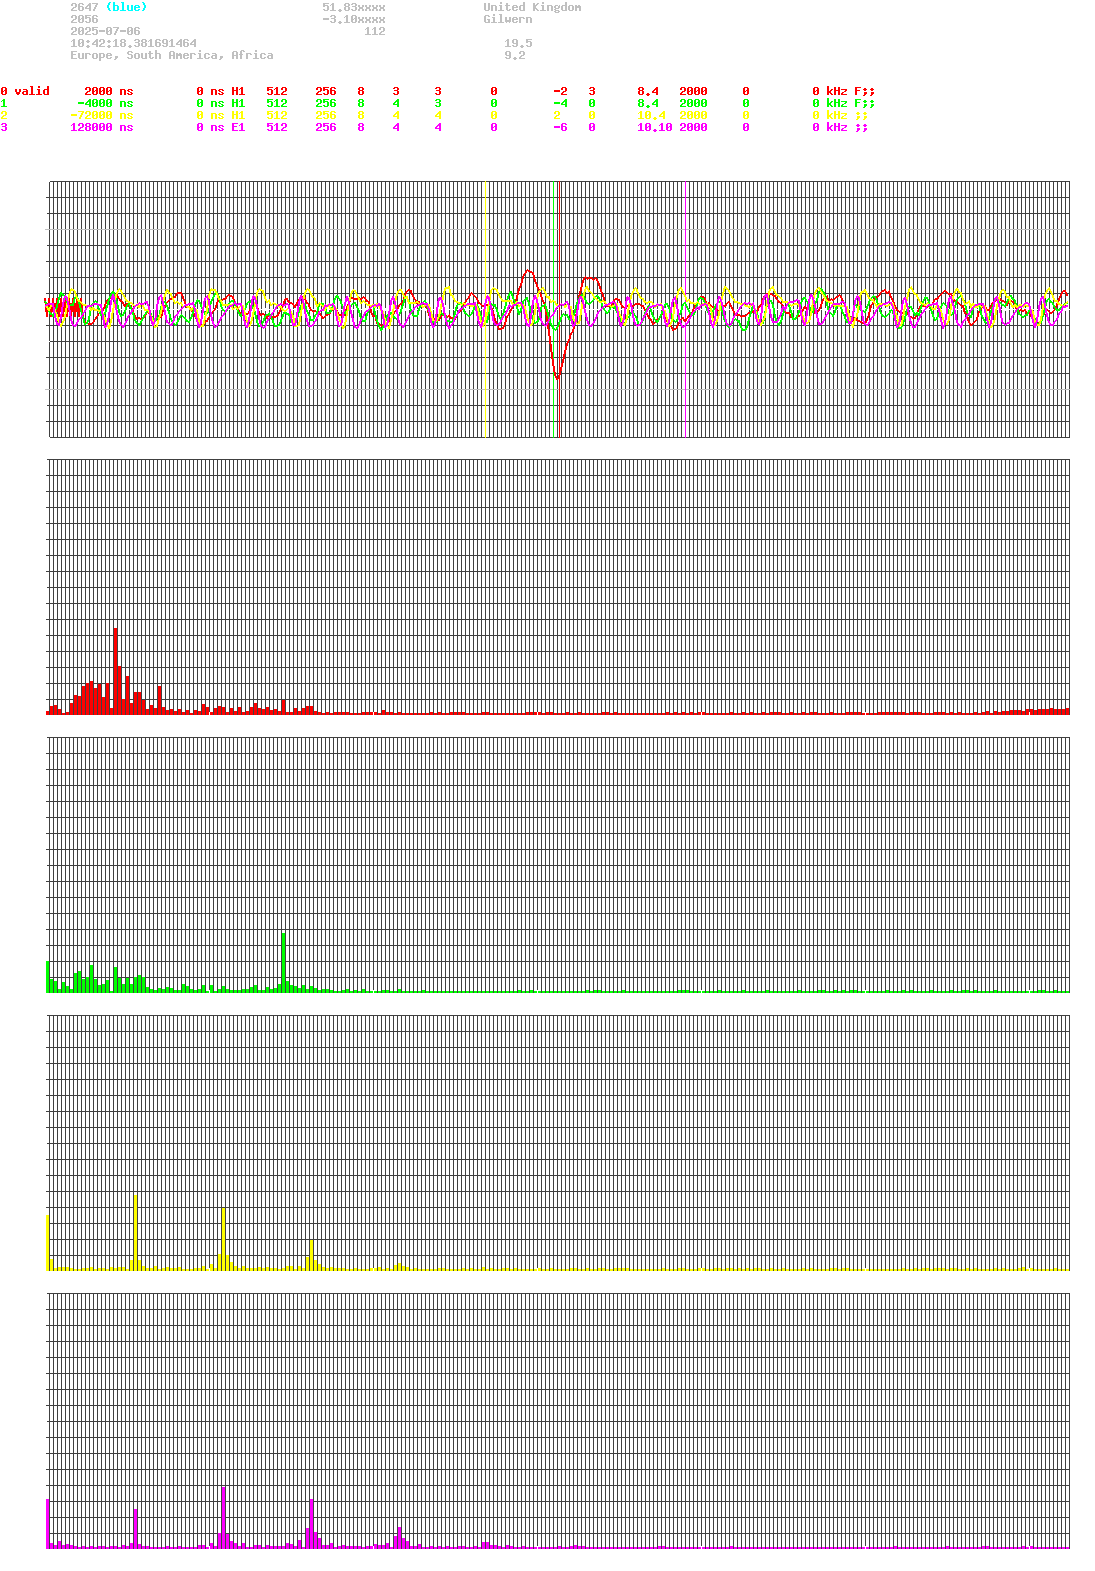The height and width of the screenshot is (1571, 1095).
Task: Click the station number "2647 (blue)"
Action: 108,7
